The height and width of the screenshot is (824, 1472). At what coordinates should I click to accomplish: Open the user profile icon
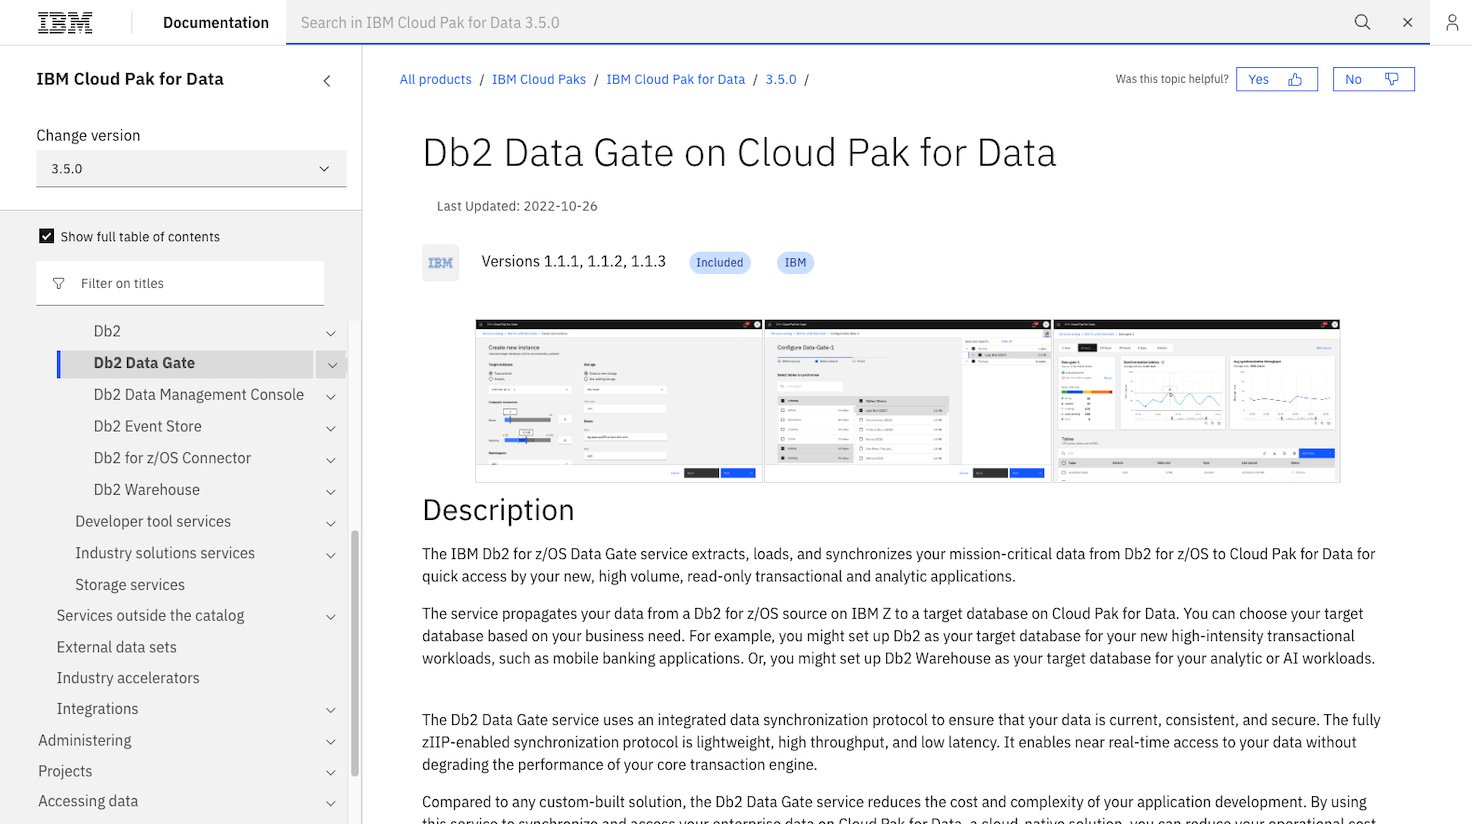click(x=1452, y=22)
